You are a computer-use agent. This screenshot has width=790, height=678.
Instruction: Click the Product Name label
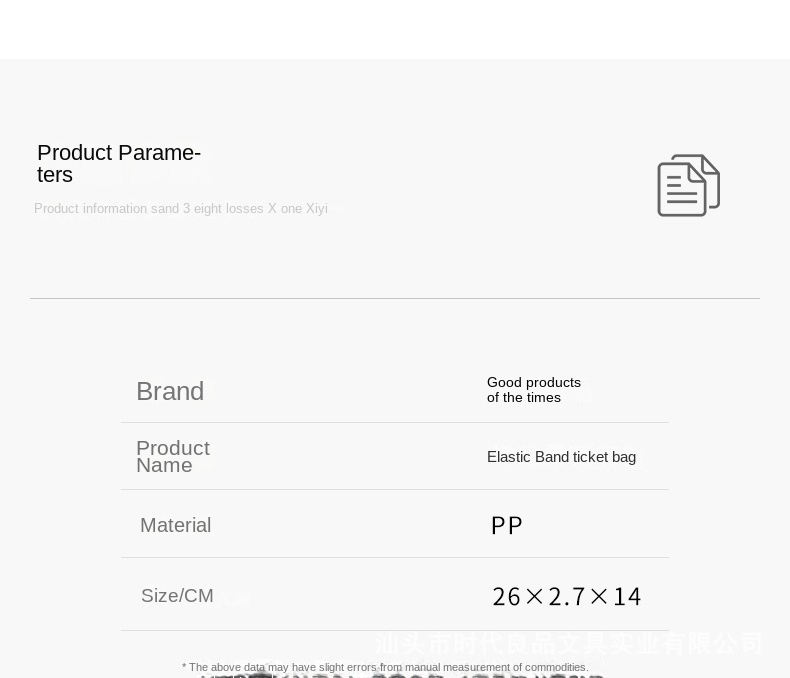[x=172, y=456]
